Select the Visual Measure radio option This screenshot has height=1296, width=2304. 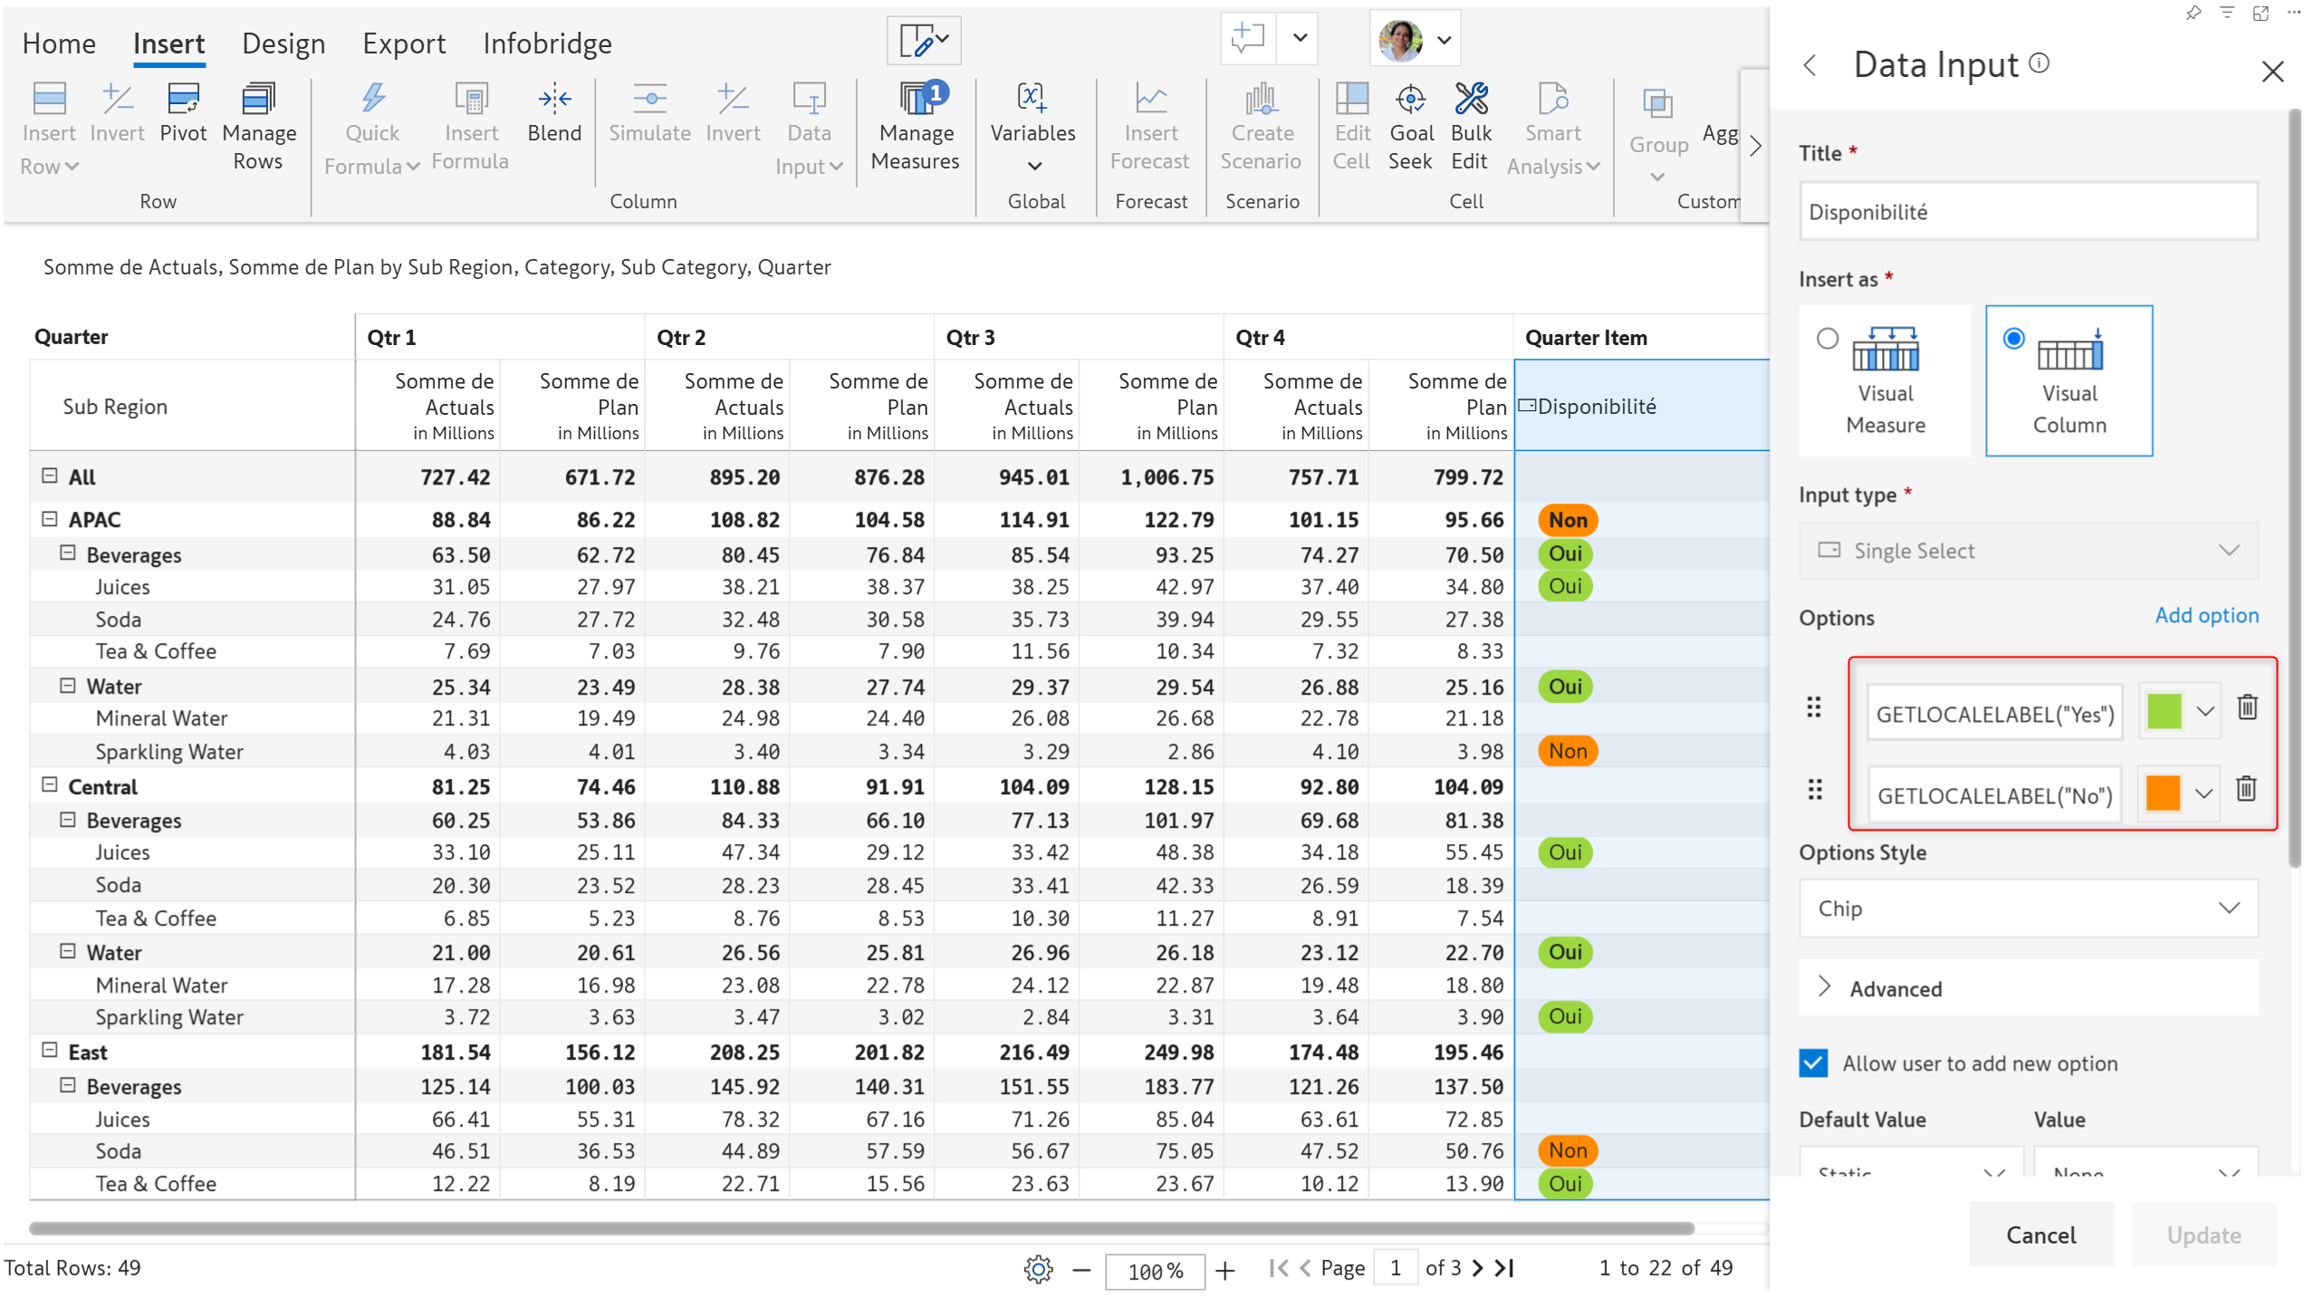[1828, 339]
